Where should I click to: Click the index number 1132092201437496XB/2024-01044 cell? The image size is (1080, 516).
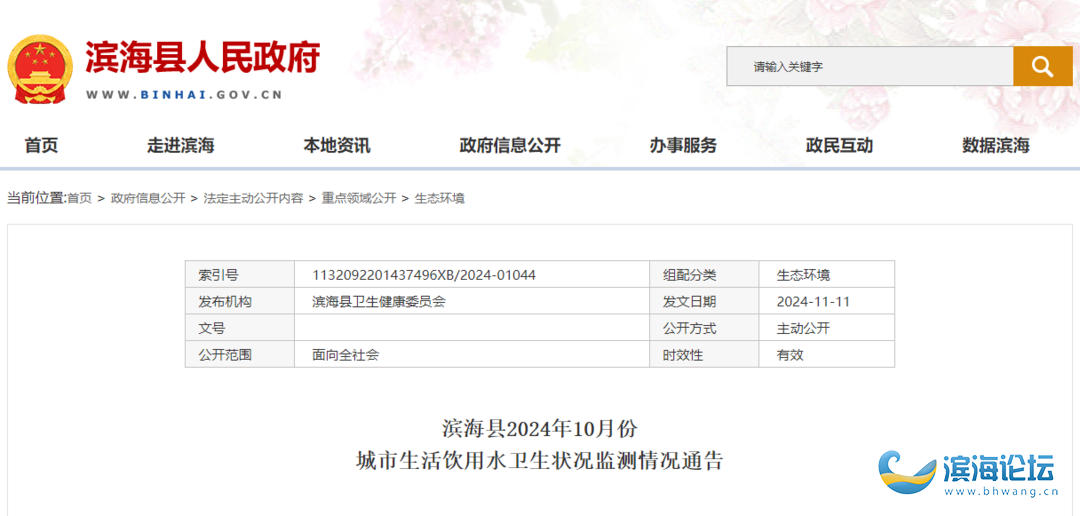(424, 275)
